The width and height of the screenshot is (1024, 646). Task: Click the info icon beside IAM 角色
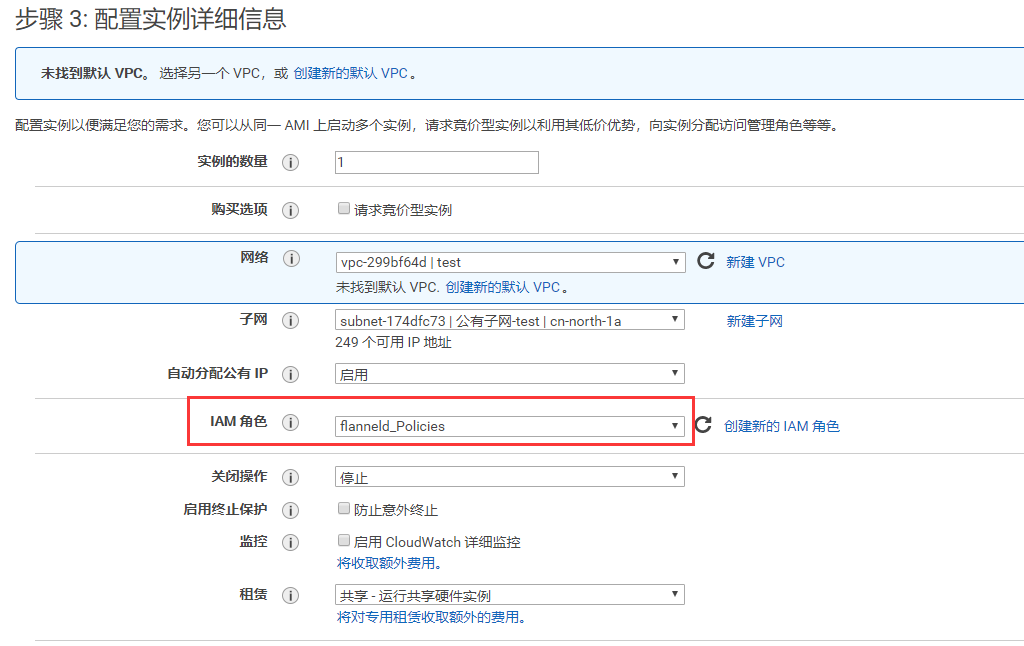291,423
